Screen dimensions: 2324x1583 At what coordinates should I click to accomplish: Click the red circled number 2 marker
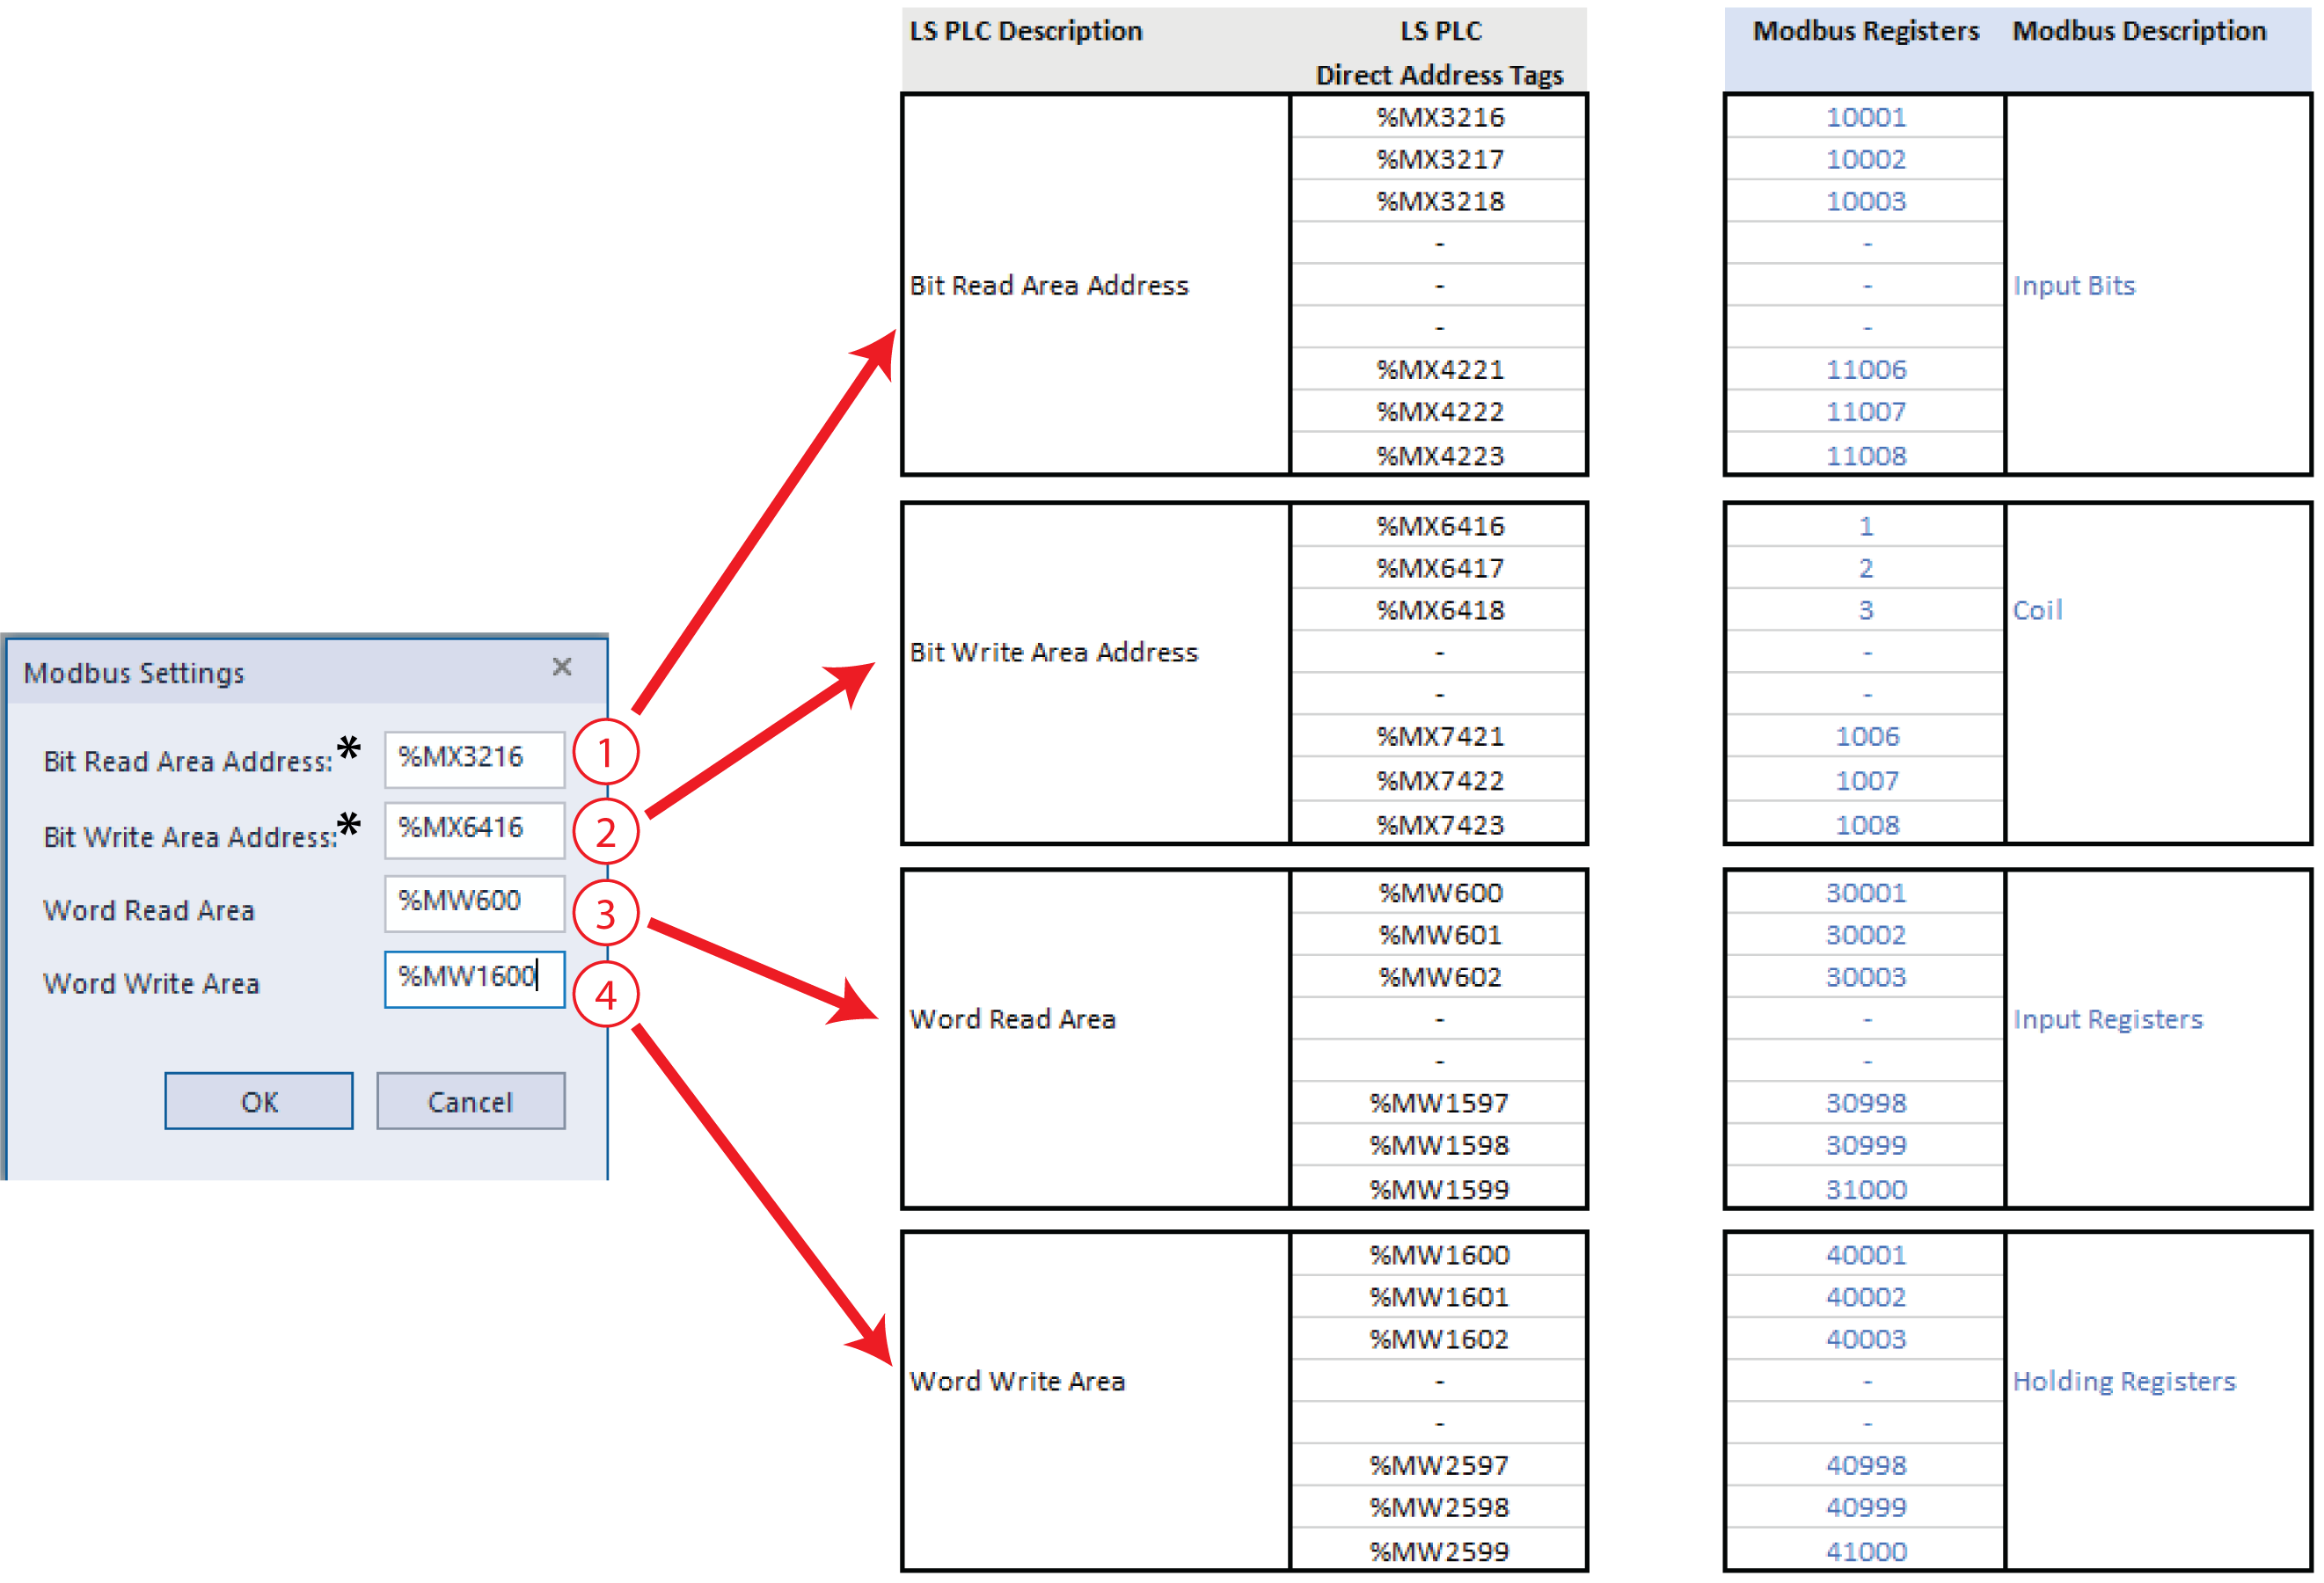pos(605,832)
